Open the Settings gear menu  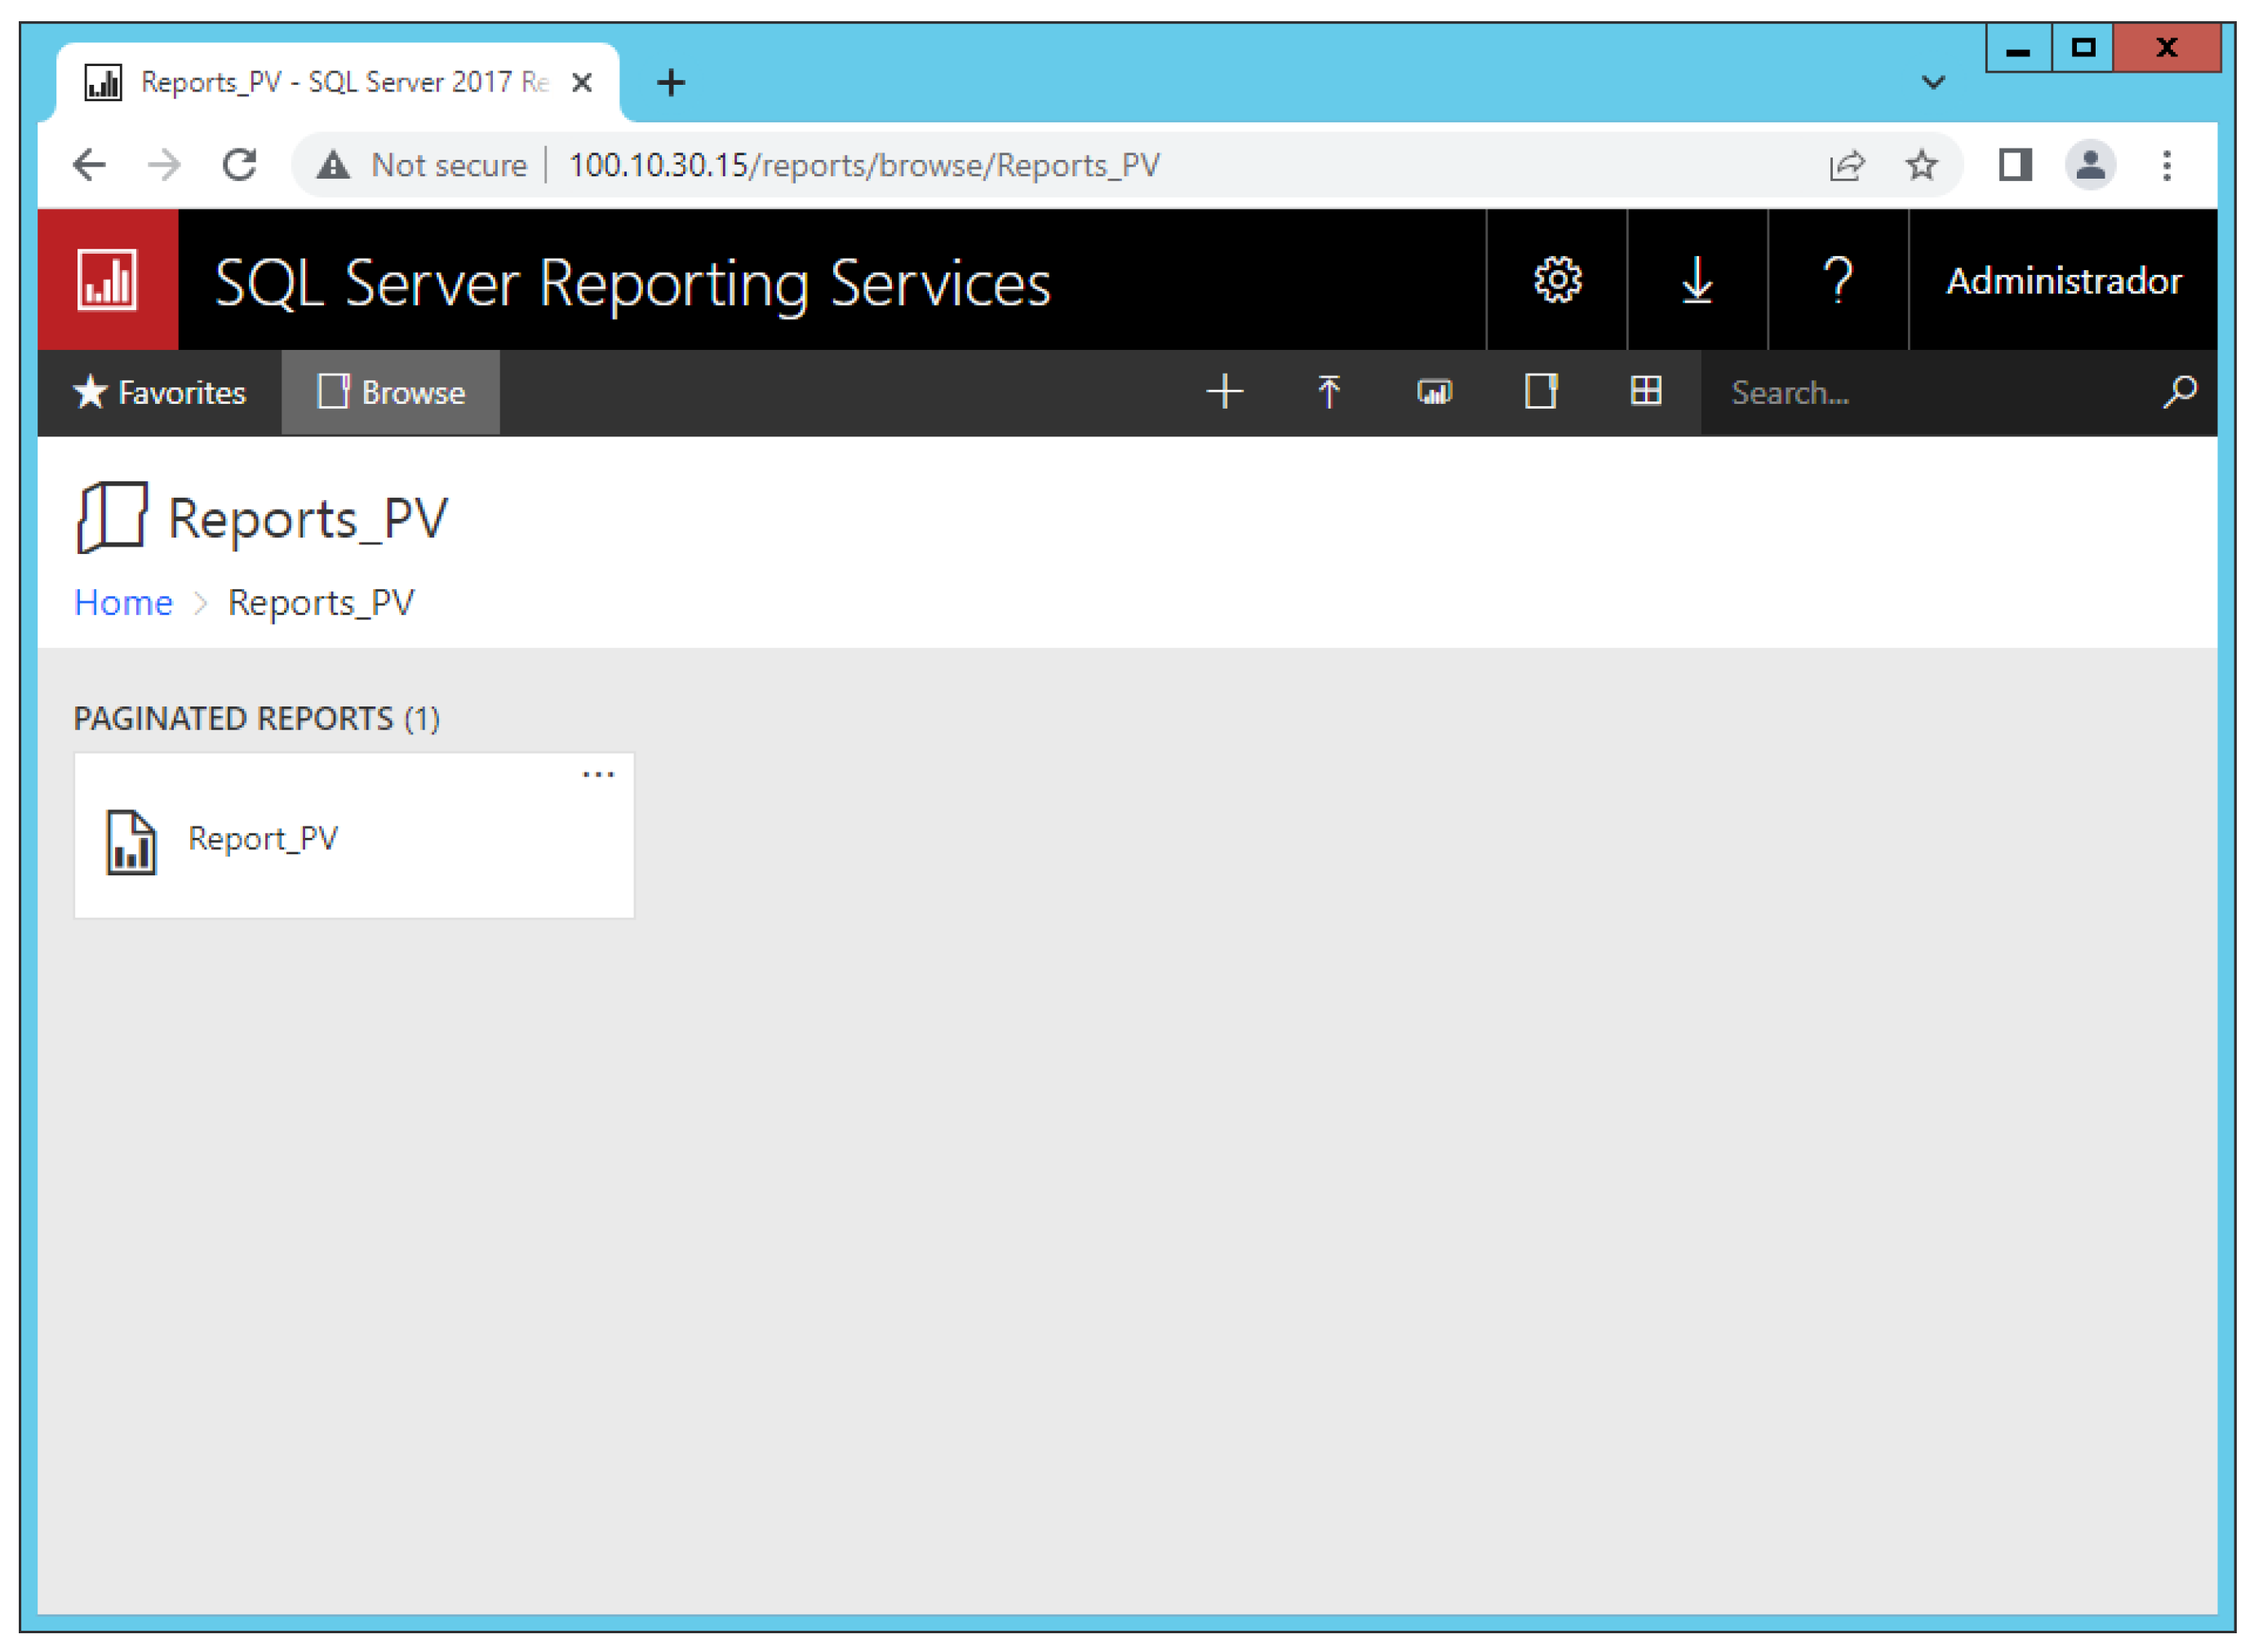(x=1557, y=280)
